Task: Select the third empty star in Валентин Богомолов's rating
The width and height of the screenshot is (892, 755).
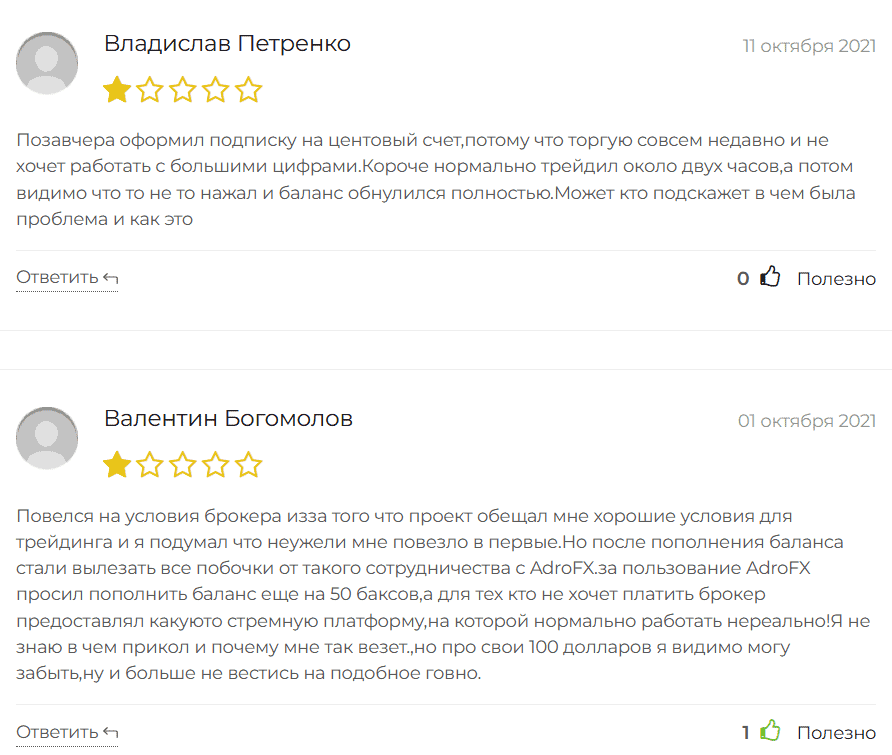Action: [x=183, y=464]
